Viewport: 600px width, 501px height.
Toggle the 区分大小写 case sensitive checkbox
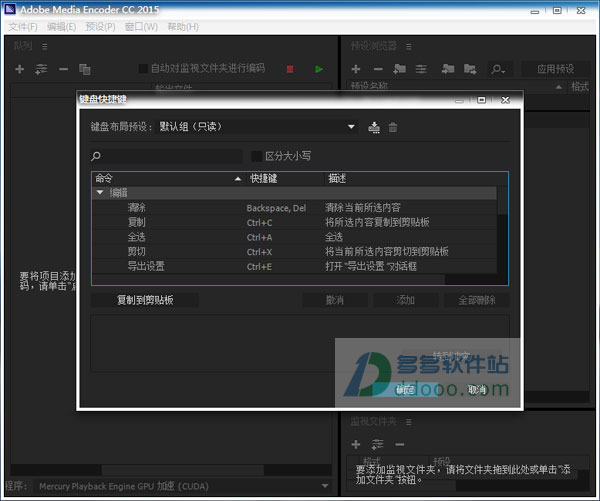(x=256, y=156)
